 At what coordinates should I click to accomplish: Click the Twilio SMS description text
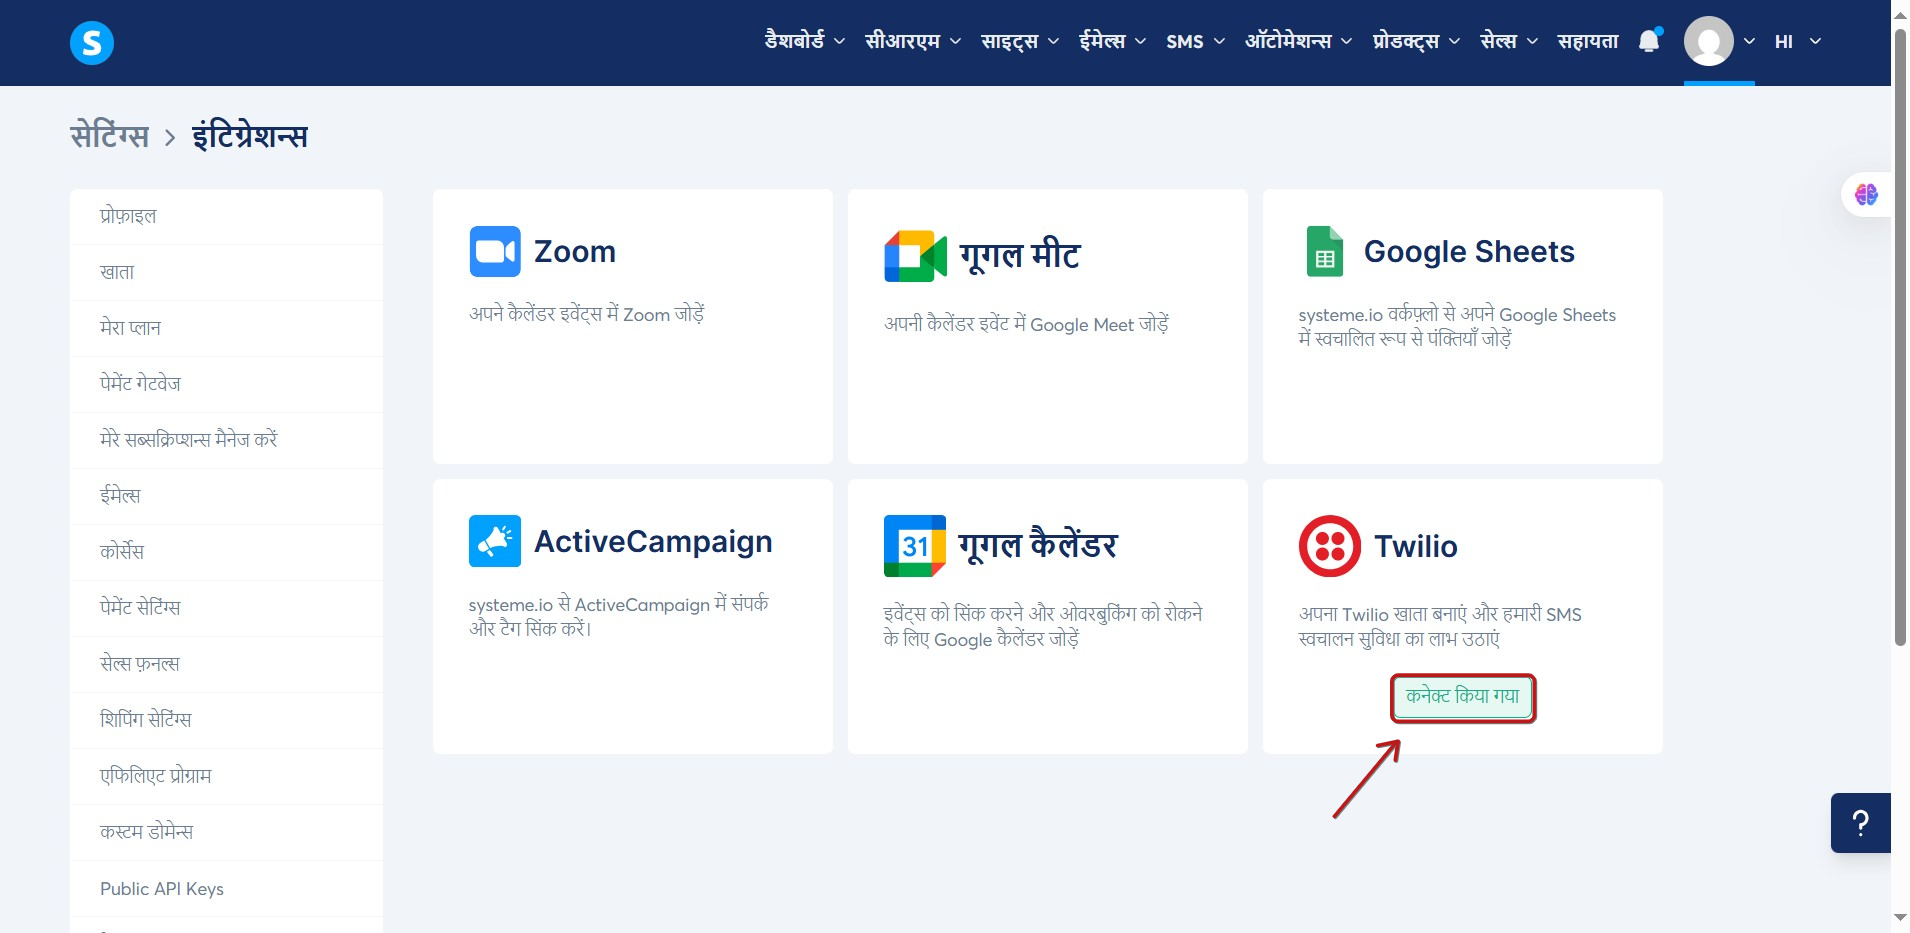click(x=1440, y=626)
